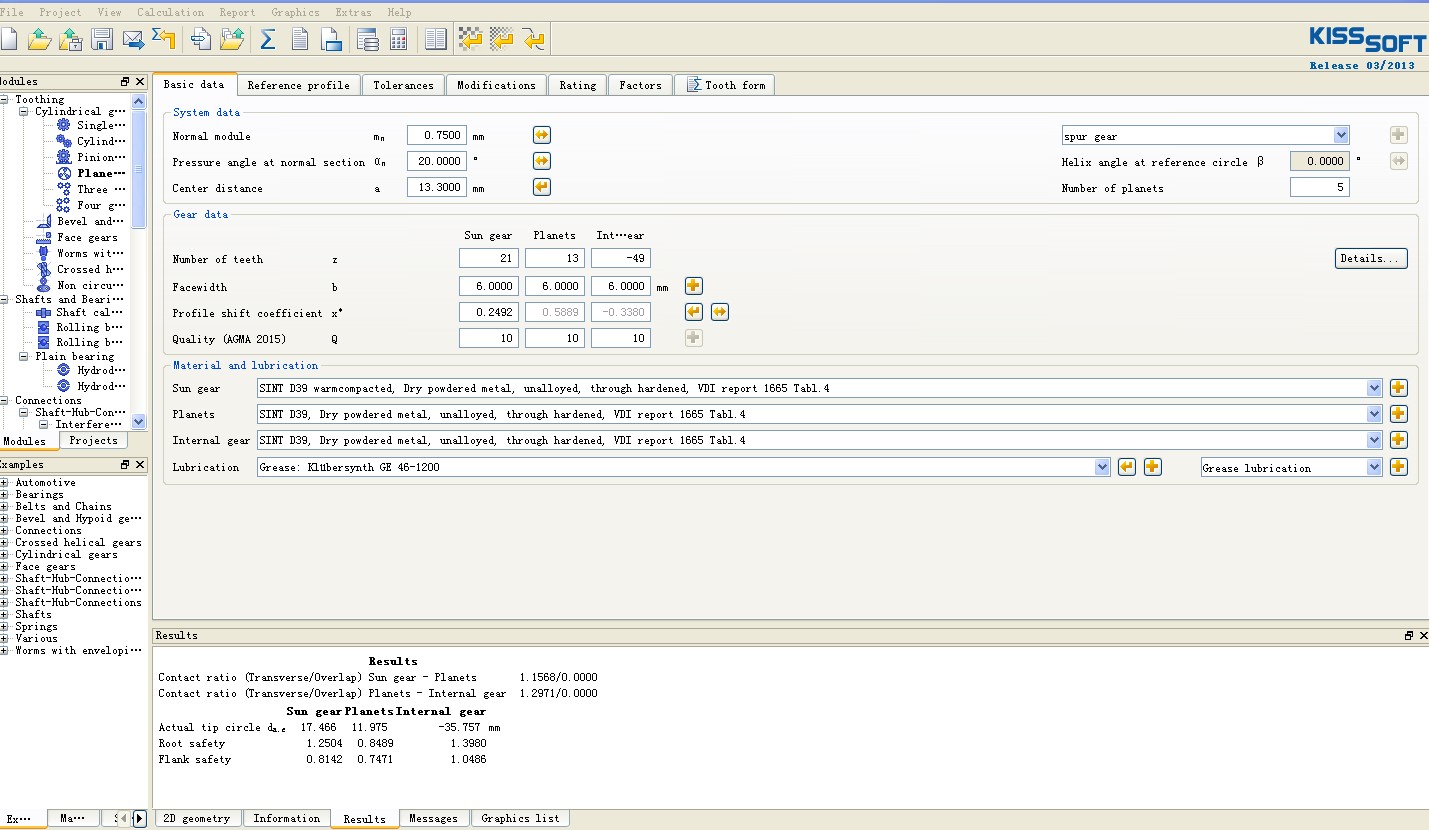Screen dimensions: 1429x830
Task: Save file with the floppy disk icon
Action: pos(101,39)
